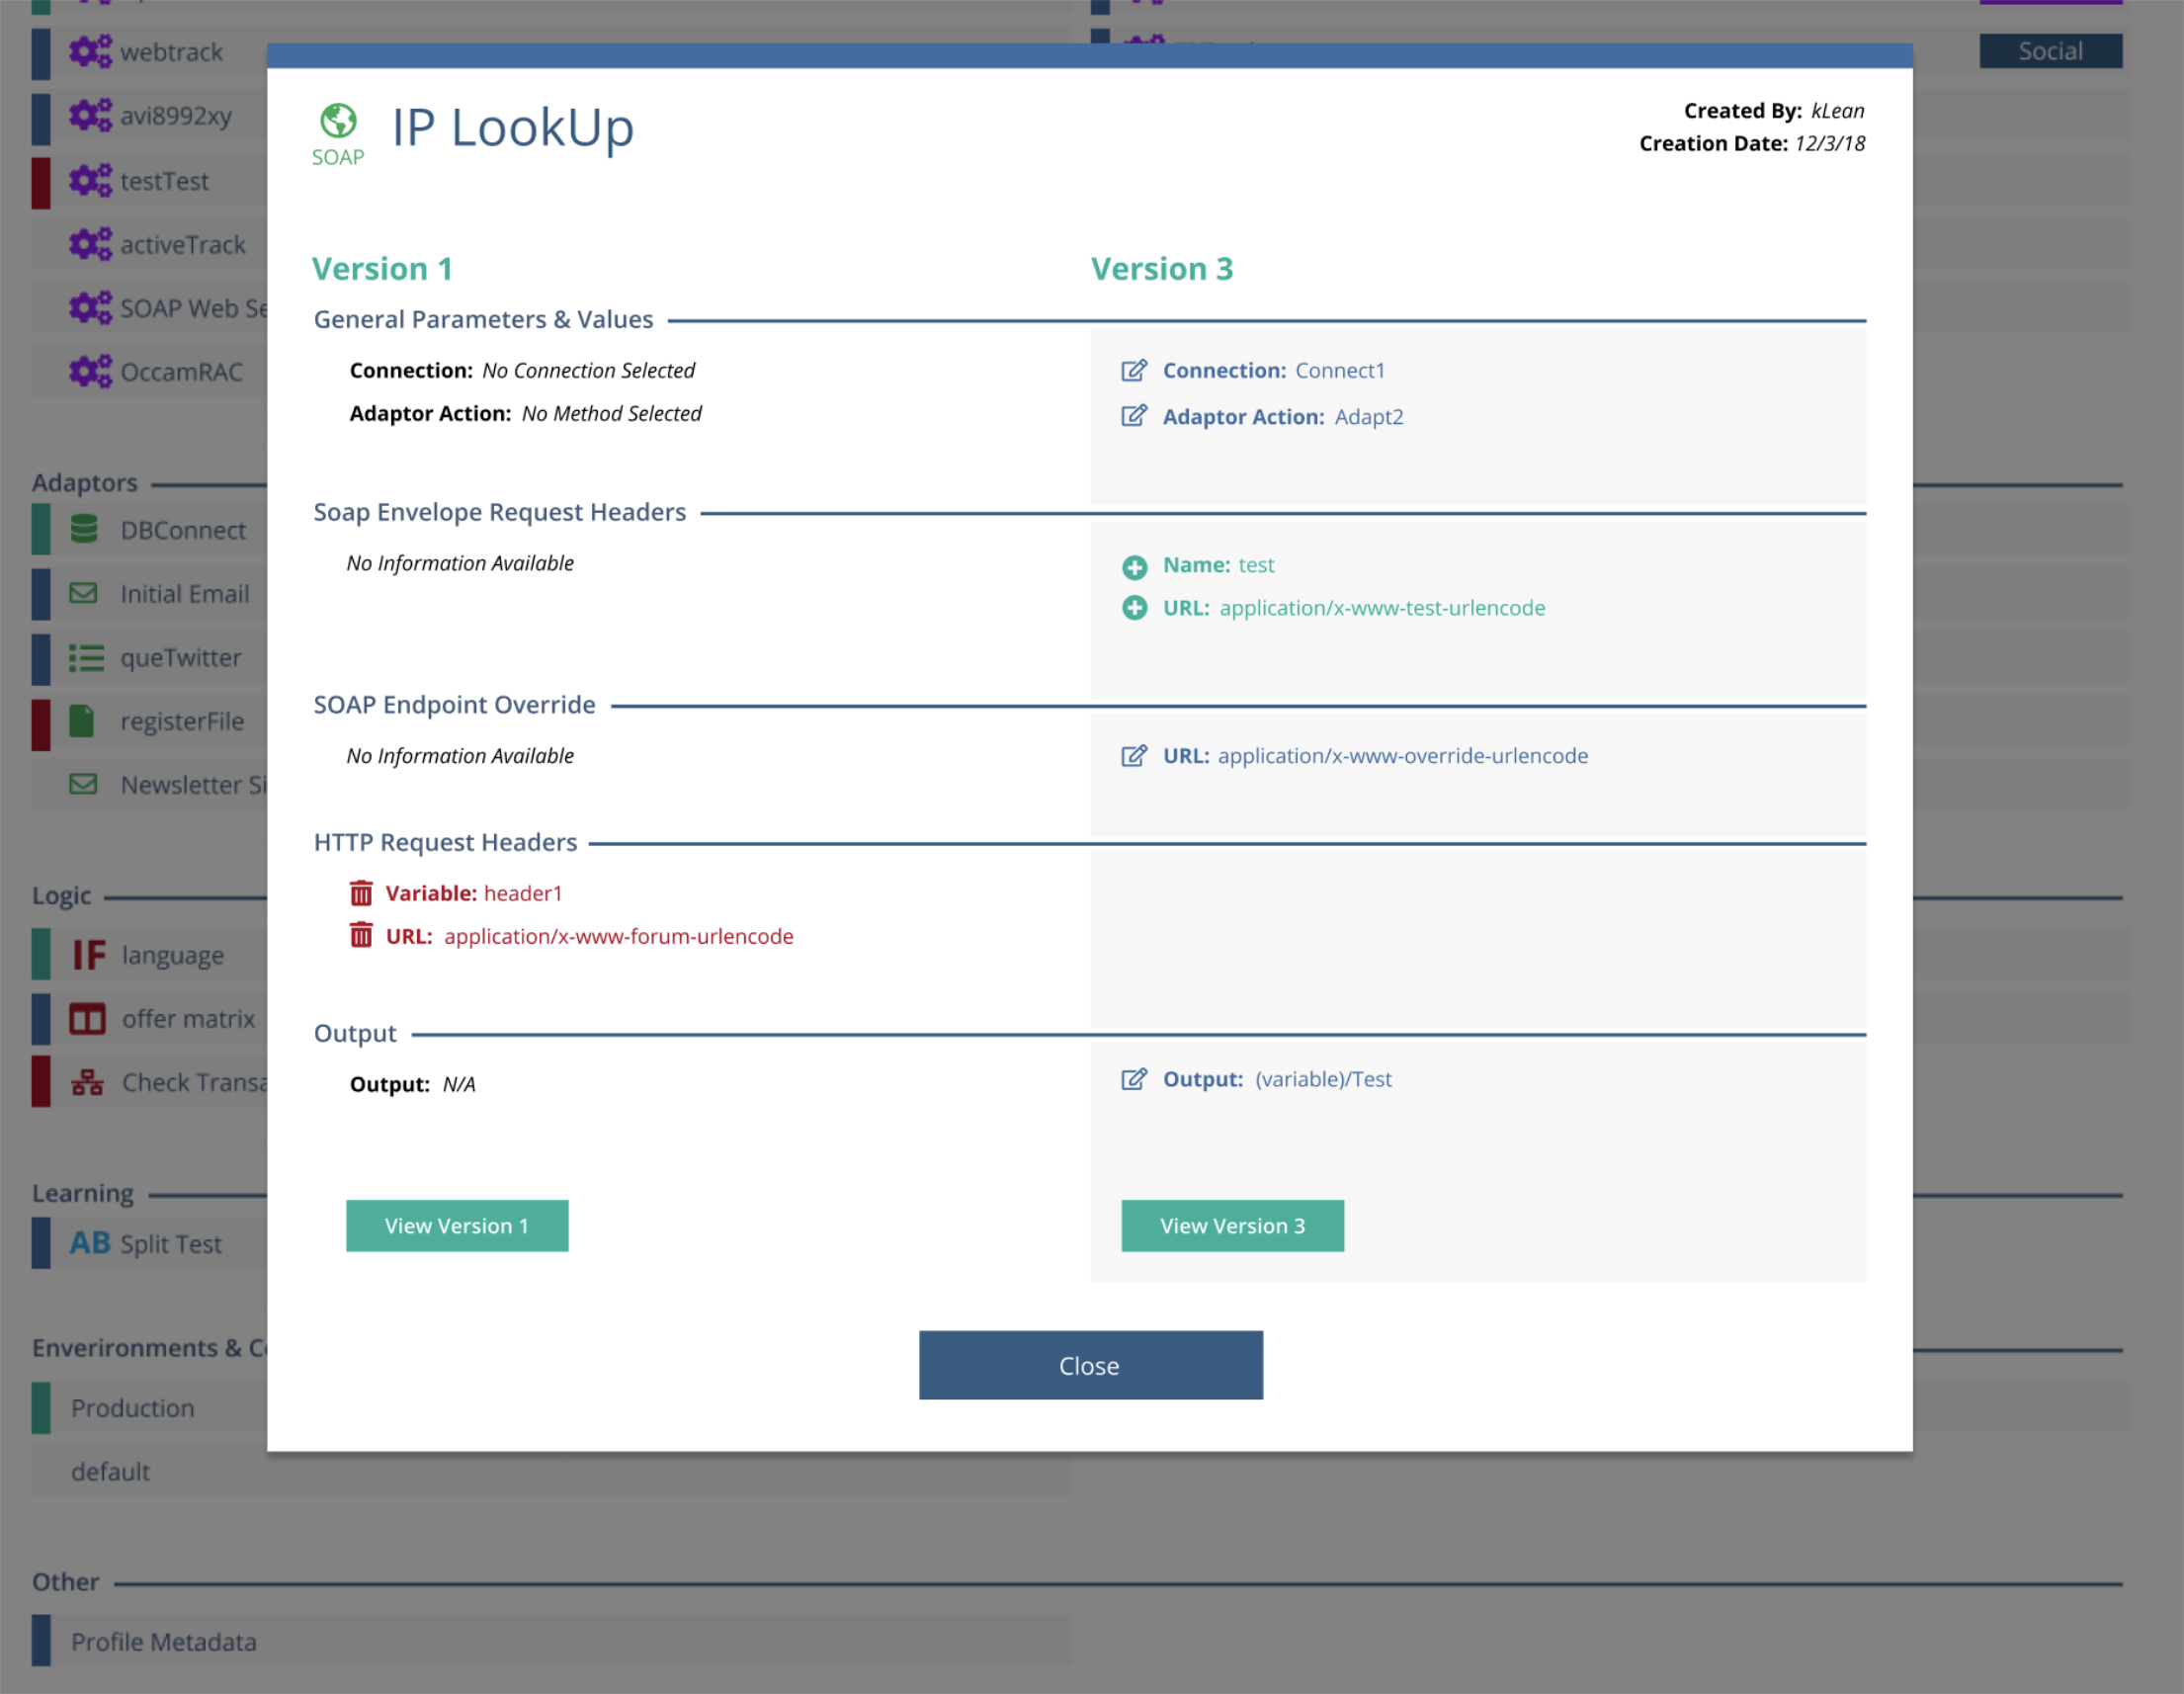Screen dimensions: 2184x1694
Task: Click edit icon next to Output (variable)/Test
Action: coord(1133,1079)
